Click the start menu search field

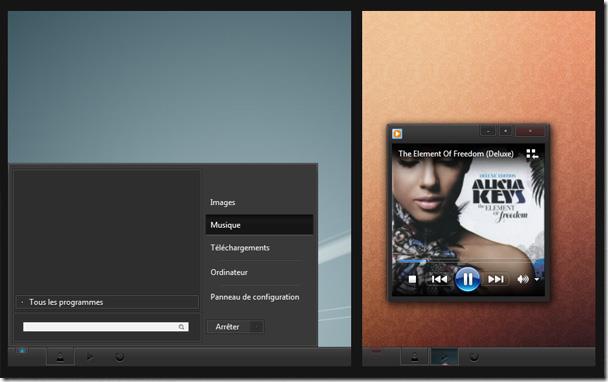[105, 327]
